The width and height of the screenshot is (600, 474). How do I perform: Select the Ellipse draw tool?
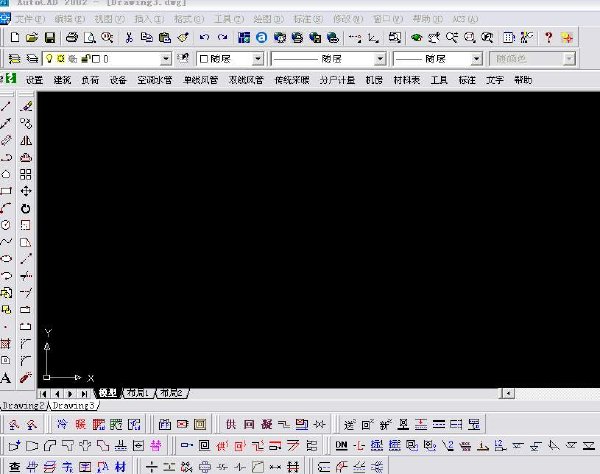tap(6, 259)
